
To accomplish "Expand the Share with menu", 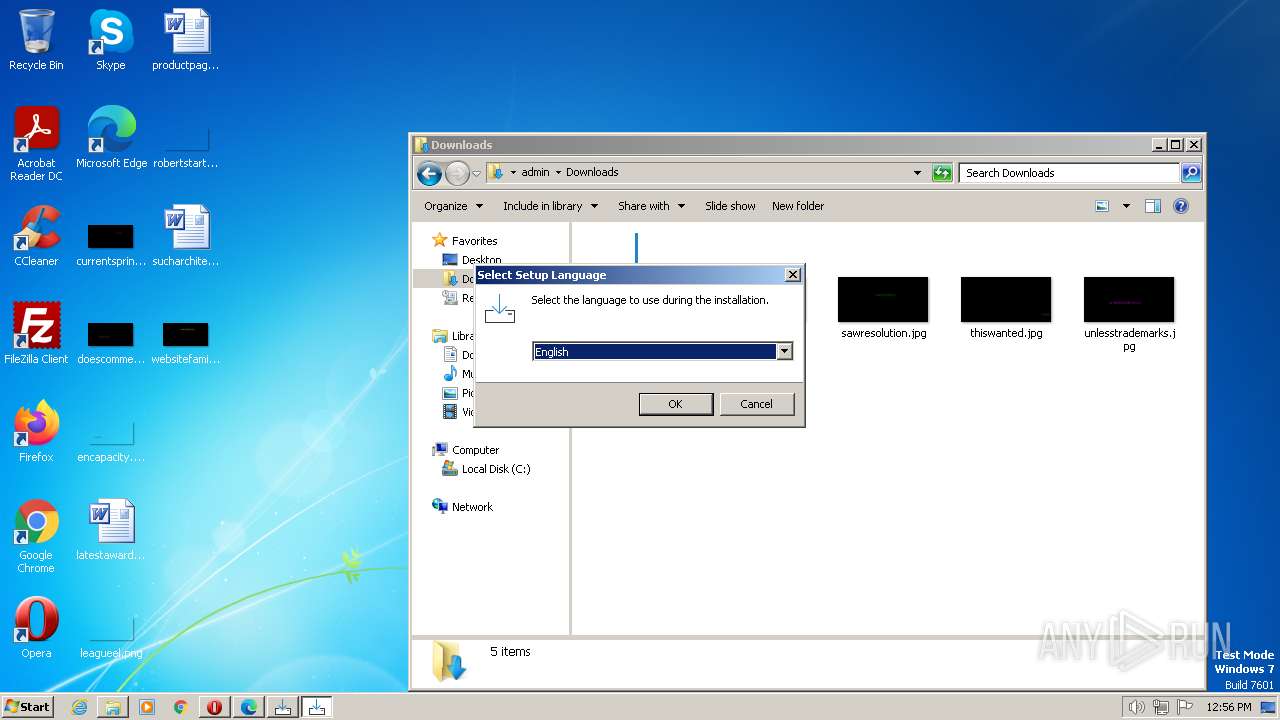I will pos(651,206).
